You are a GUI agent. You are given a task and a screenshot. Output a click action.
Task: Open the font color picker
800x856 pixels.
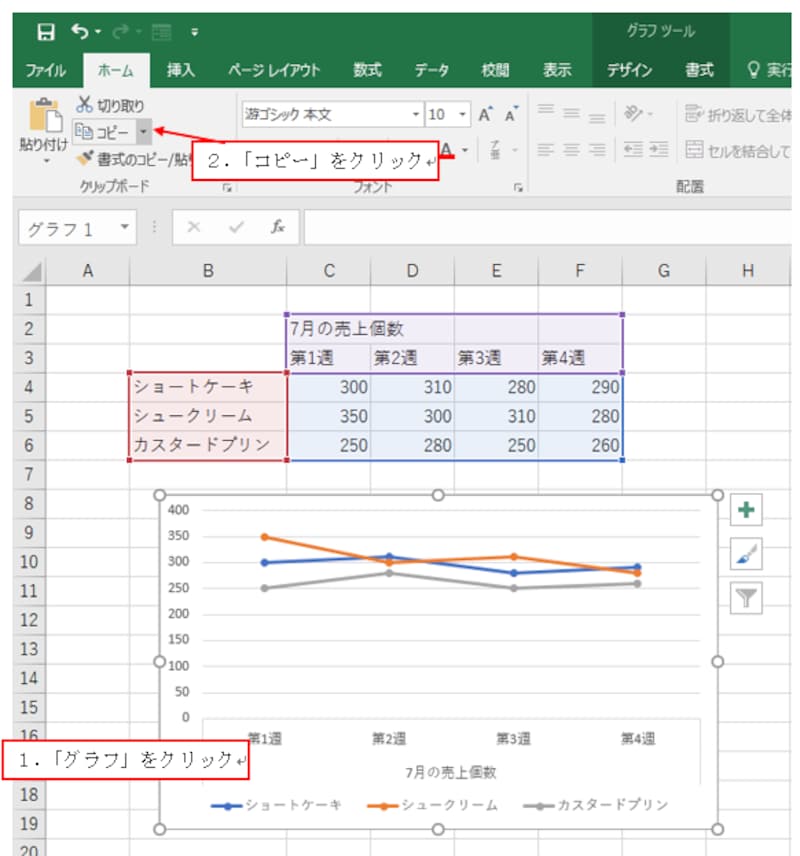pos(447,149)
